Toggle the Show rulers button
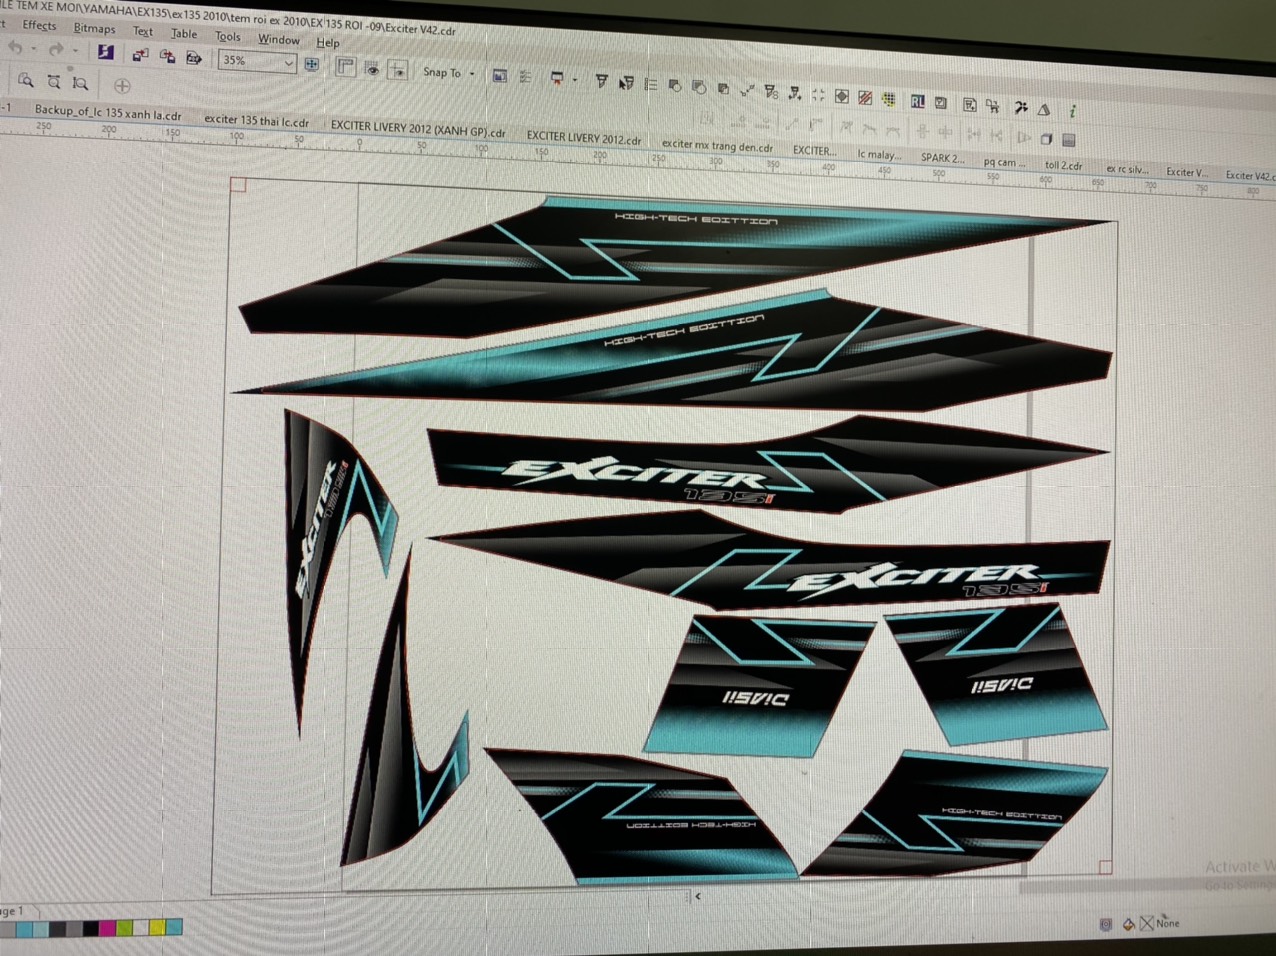 coord(346,67)
